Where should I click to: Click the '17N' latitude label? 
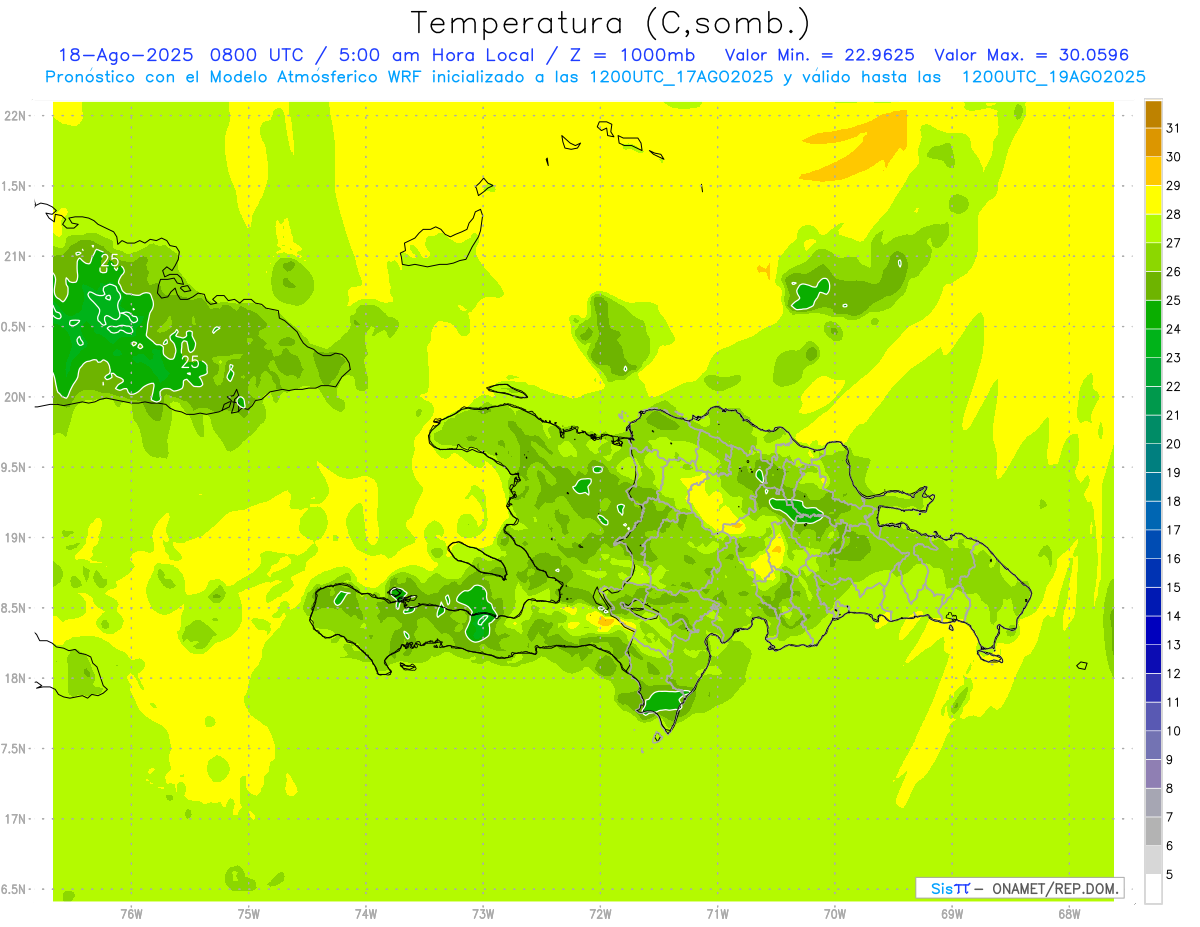15,820
